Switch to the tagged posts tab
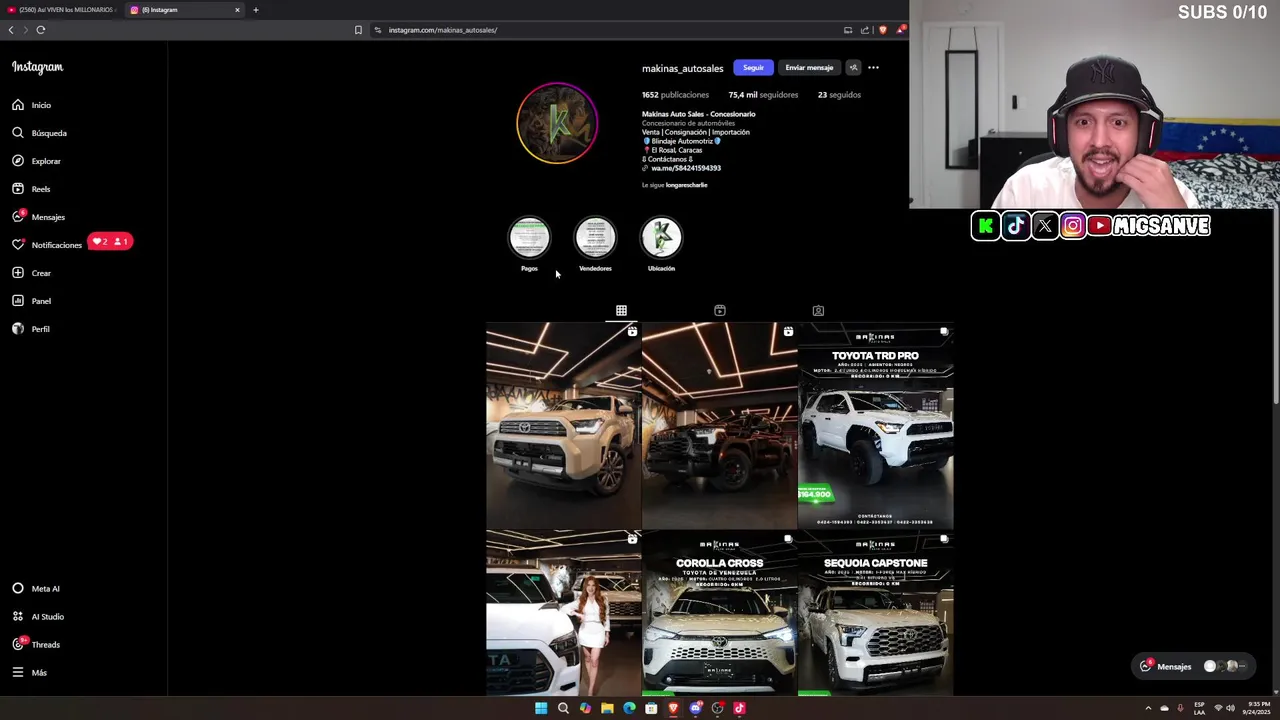The image size is (1280, 720). click(x=818, y=310)
